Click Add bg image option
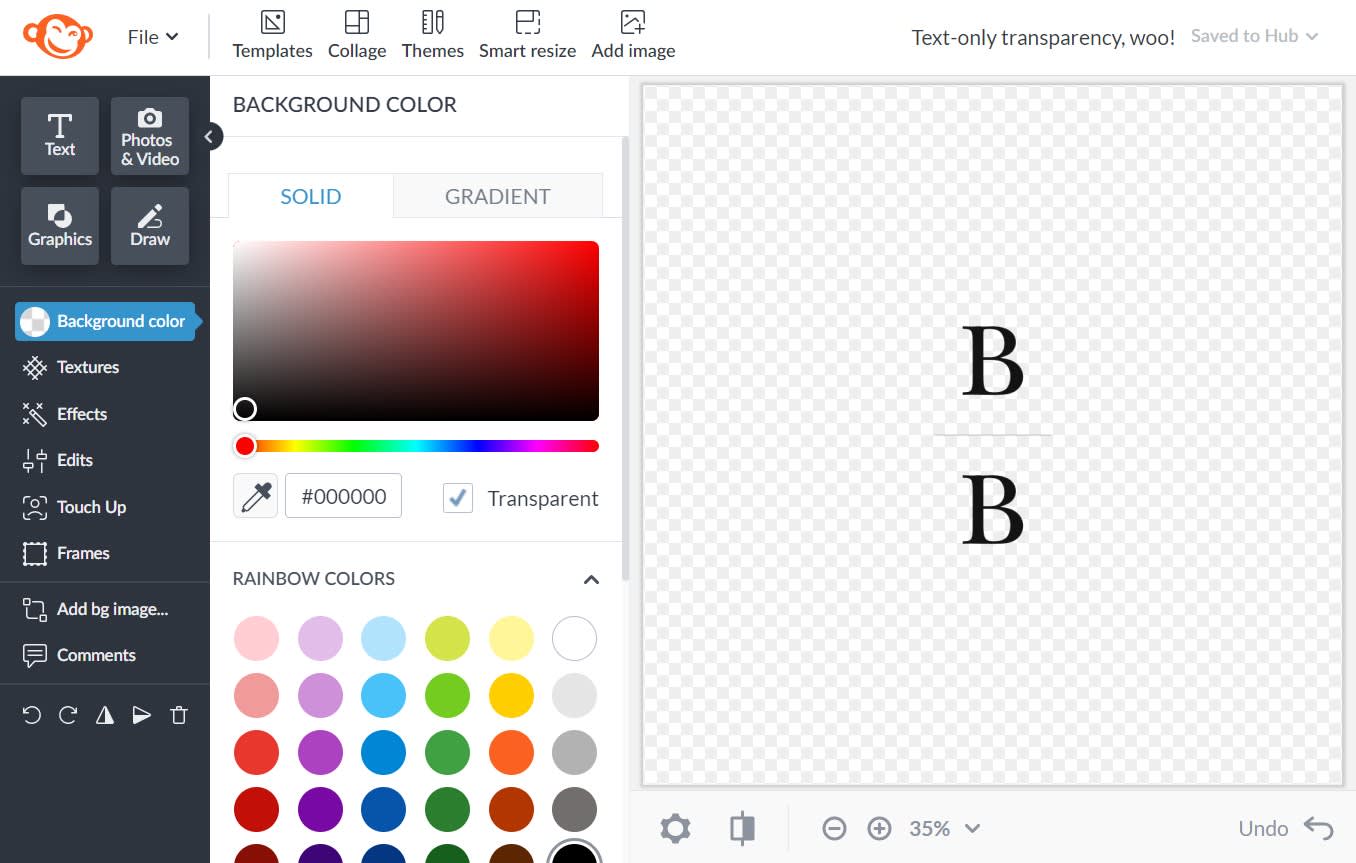 [x=111, y=609]
